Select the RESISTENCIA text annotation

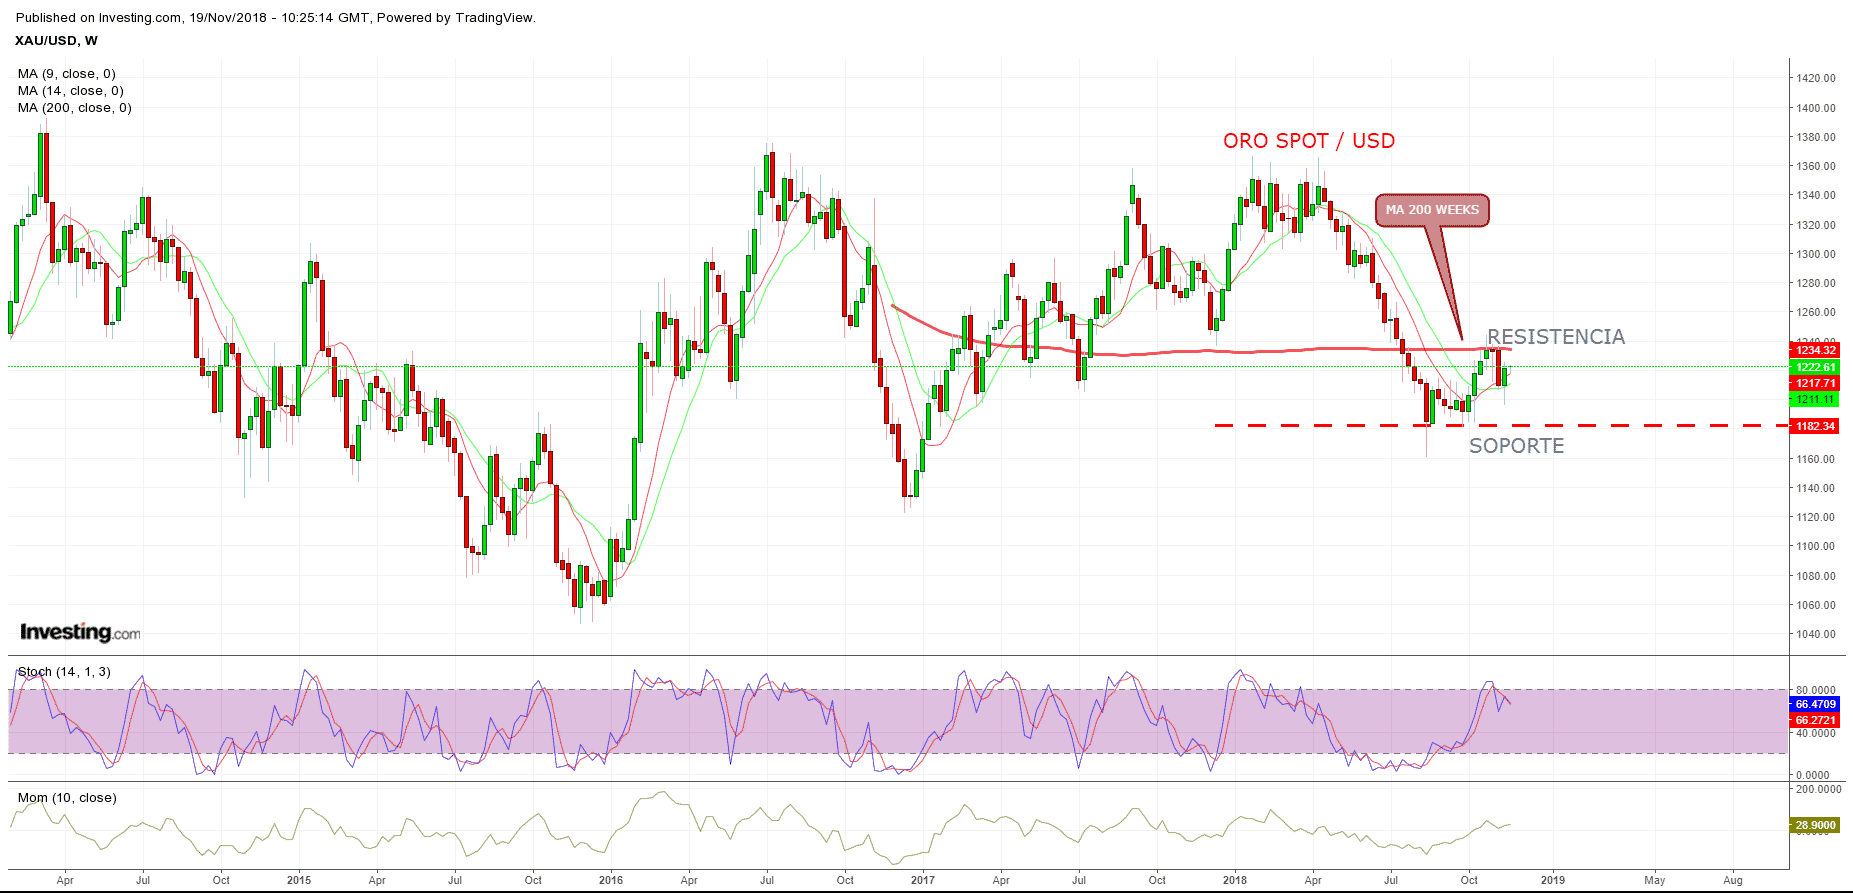1555,337
